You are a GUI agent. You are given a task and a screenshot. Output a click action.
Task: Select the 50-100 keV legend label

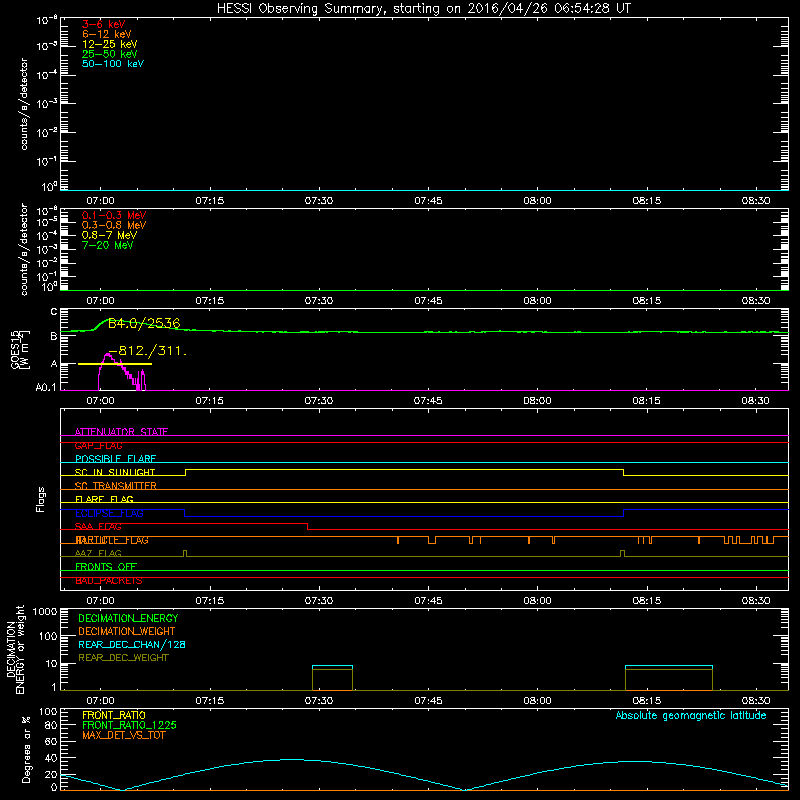click(x=113, y=64)
